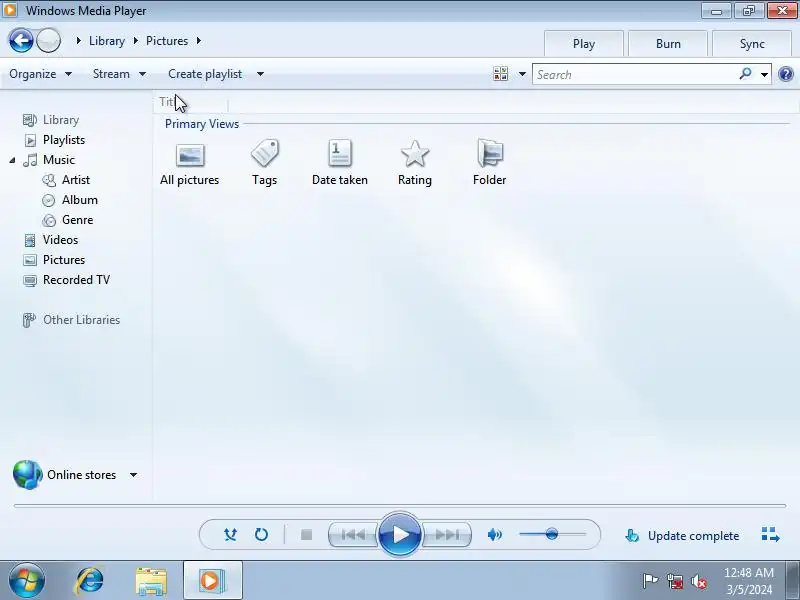
Task: Expand the breadcrumb arrow after Pictures
Action: tap(198, 40)
